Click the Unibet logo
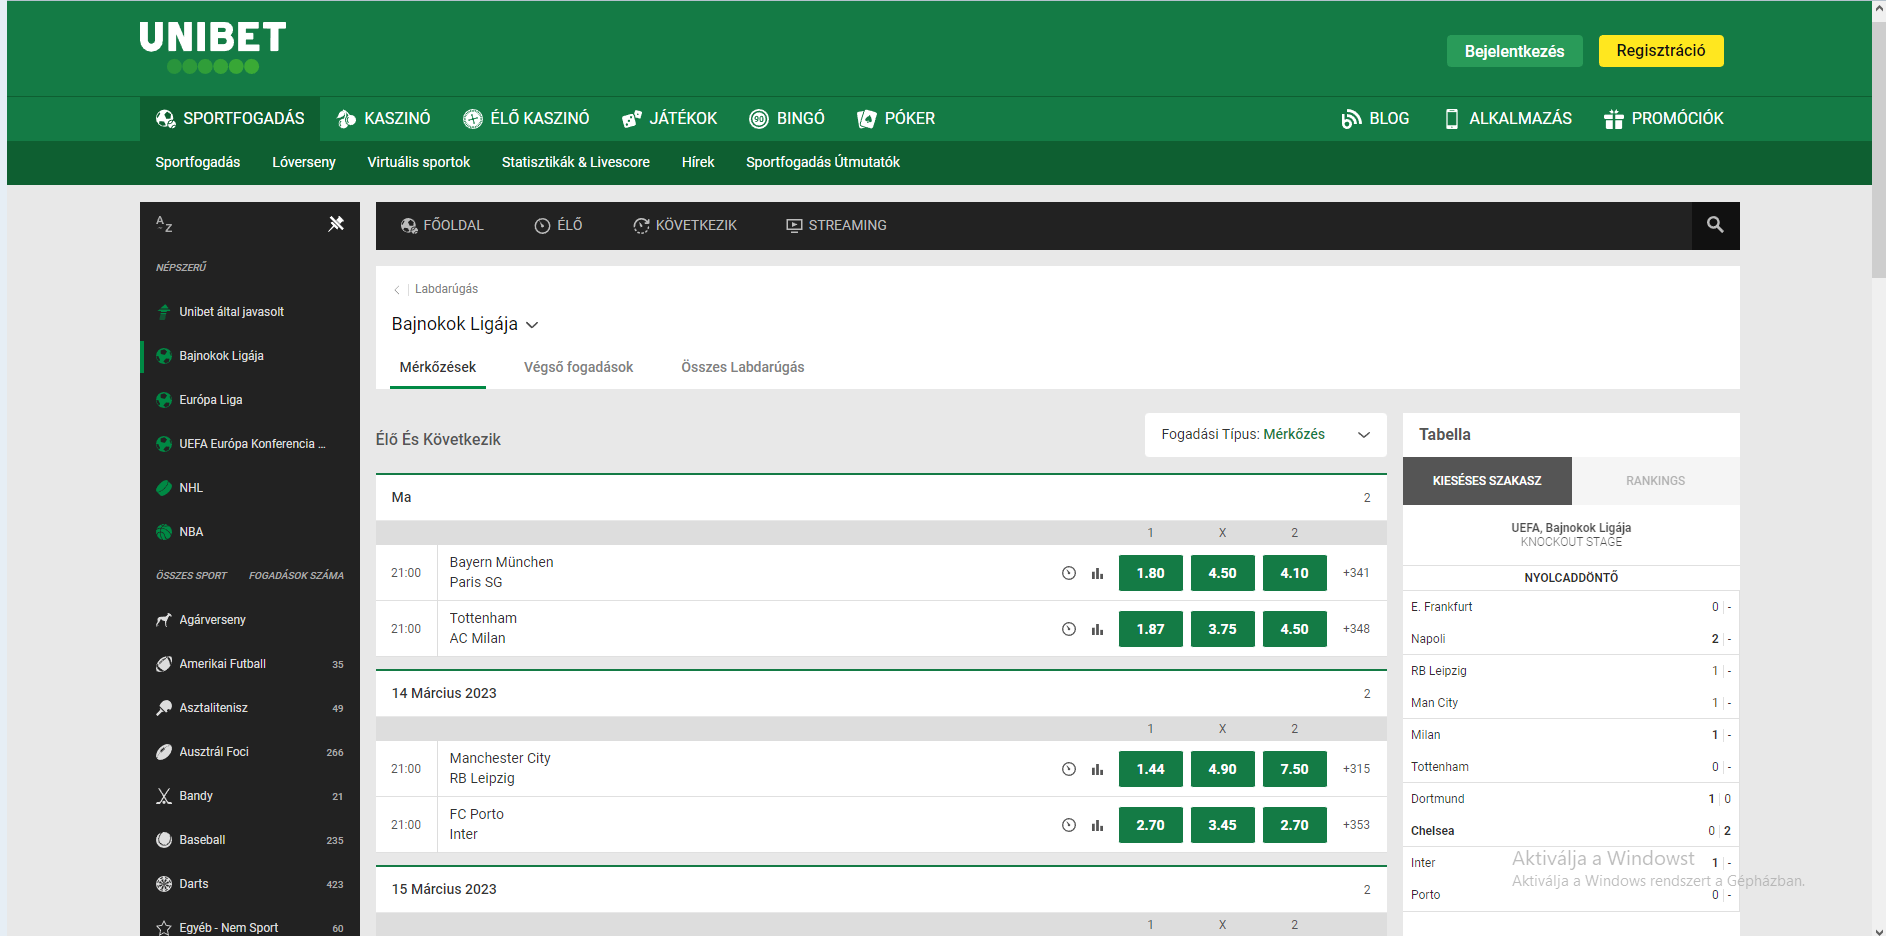This screenshot has height=936, width=1886. click(x=213, y=47)
